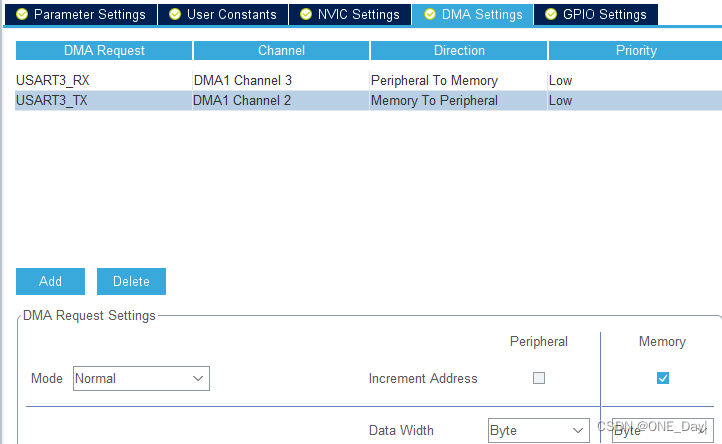
Task: Go to the GPIO Settings tab
Action: (596, 14)
